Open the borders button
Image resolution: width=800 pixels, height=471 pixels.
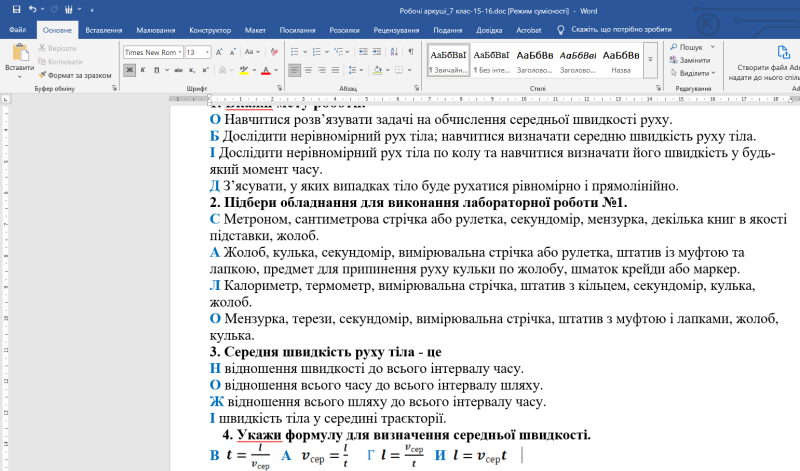click(x=399, y=70)
